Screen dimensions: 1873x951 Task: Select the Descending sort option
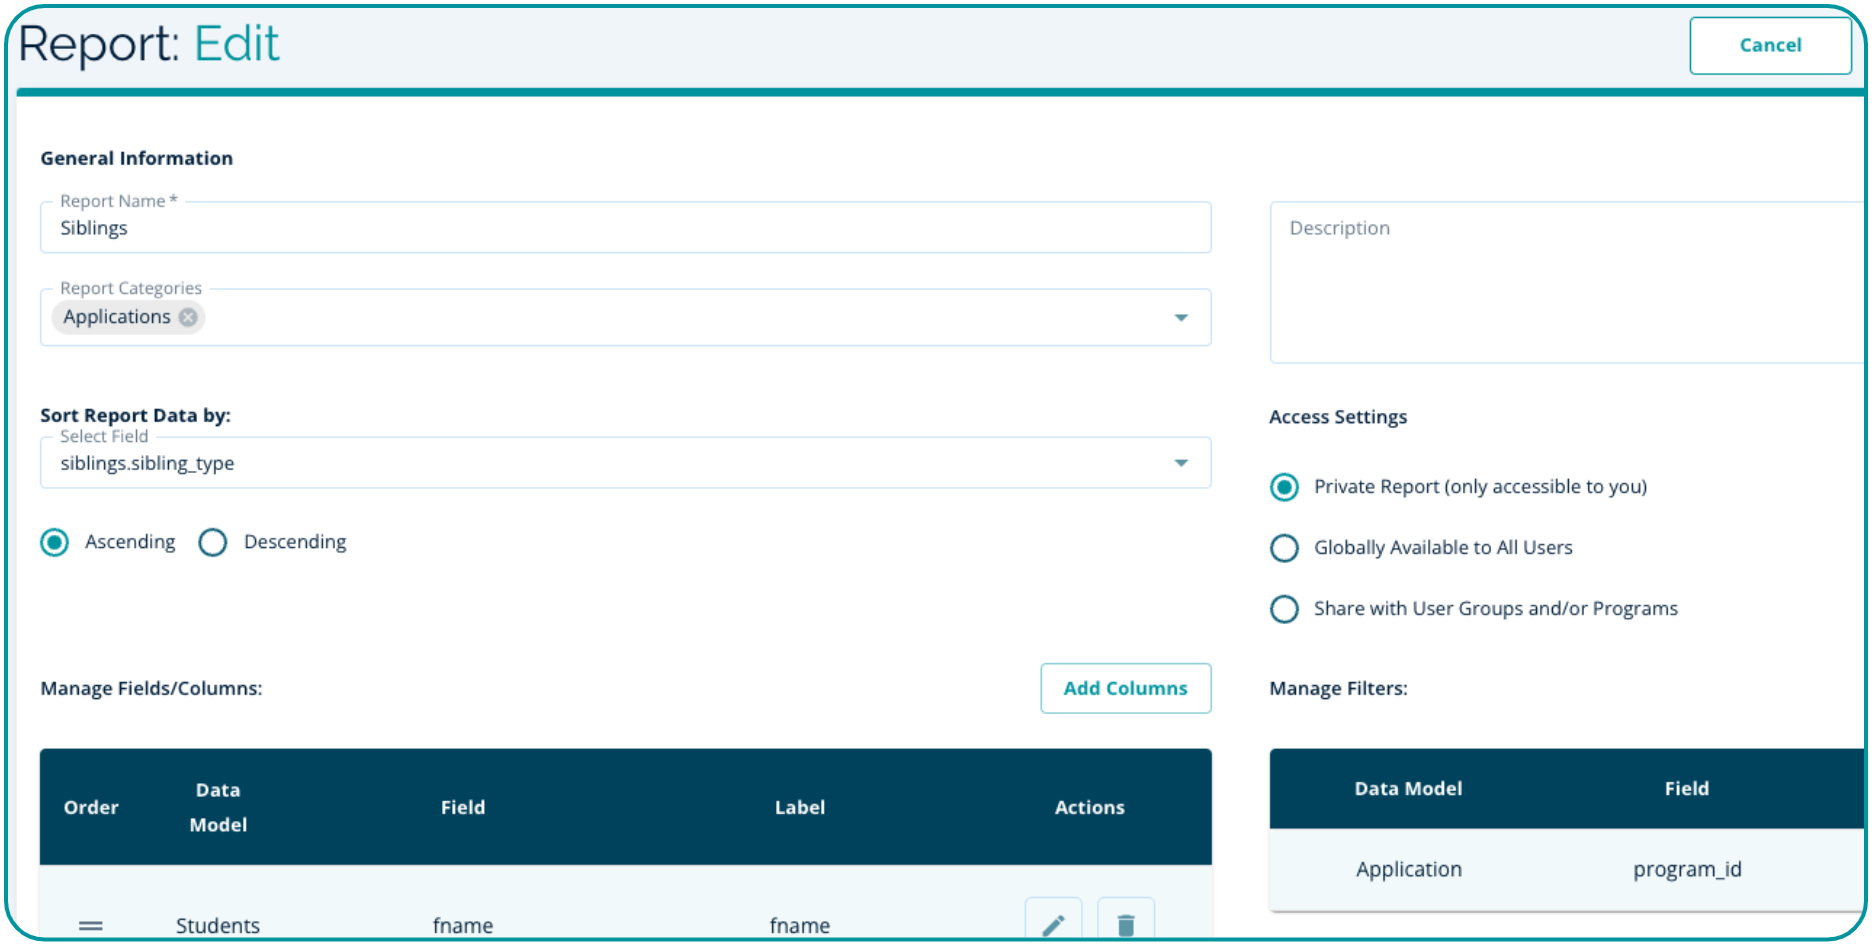click(x=213, y=542)
